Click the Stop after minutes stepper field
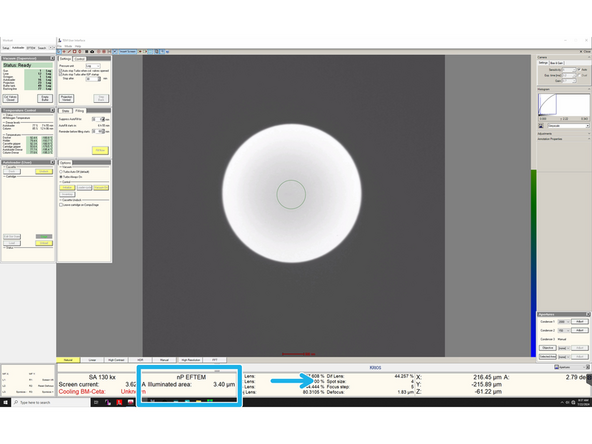 click(93, 79)
